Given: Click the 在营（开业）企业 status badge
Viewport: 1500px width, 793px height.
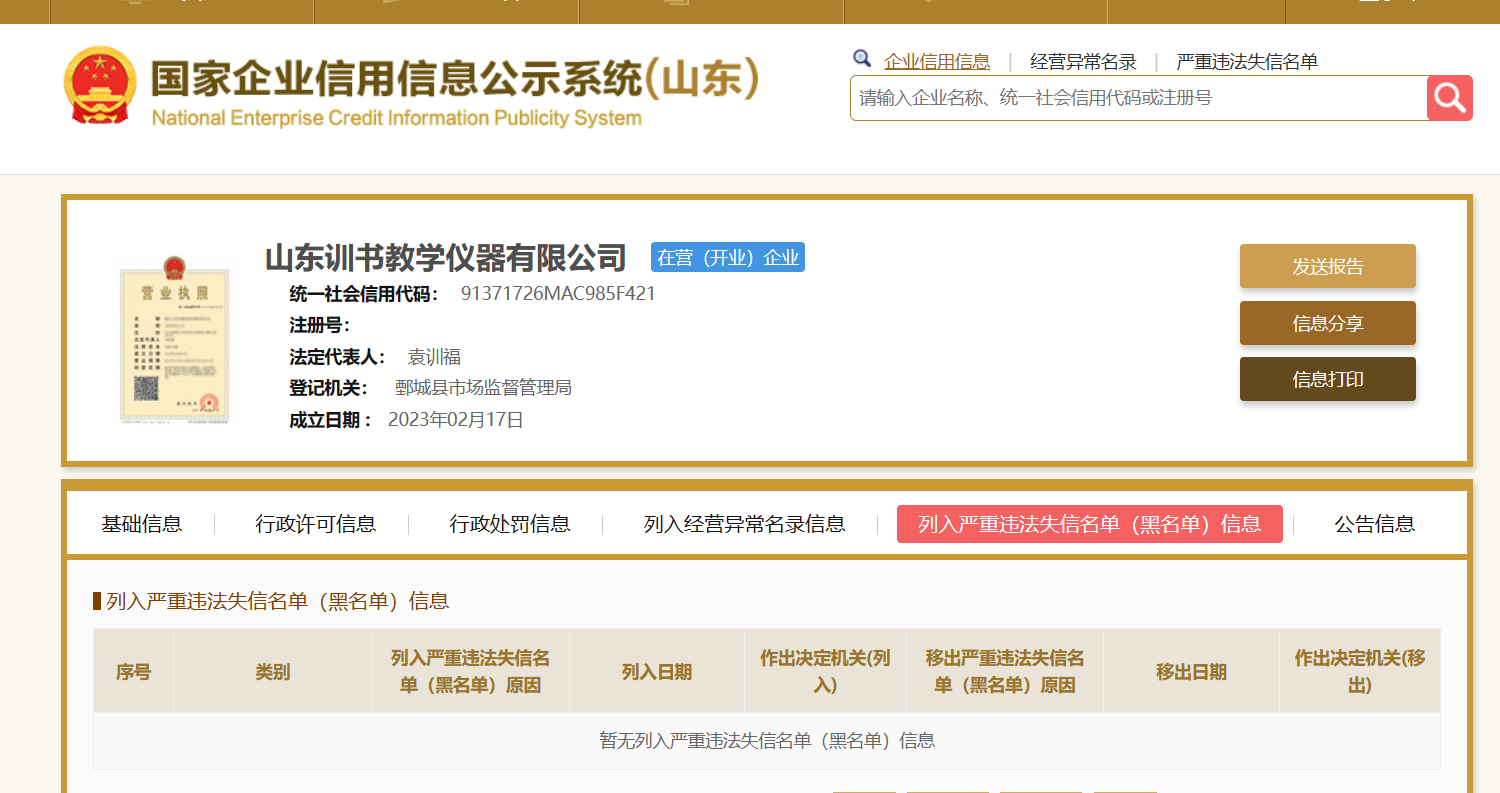Looking at the screenshot, I should (728, 257).
